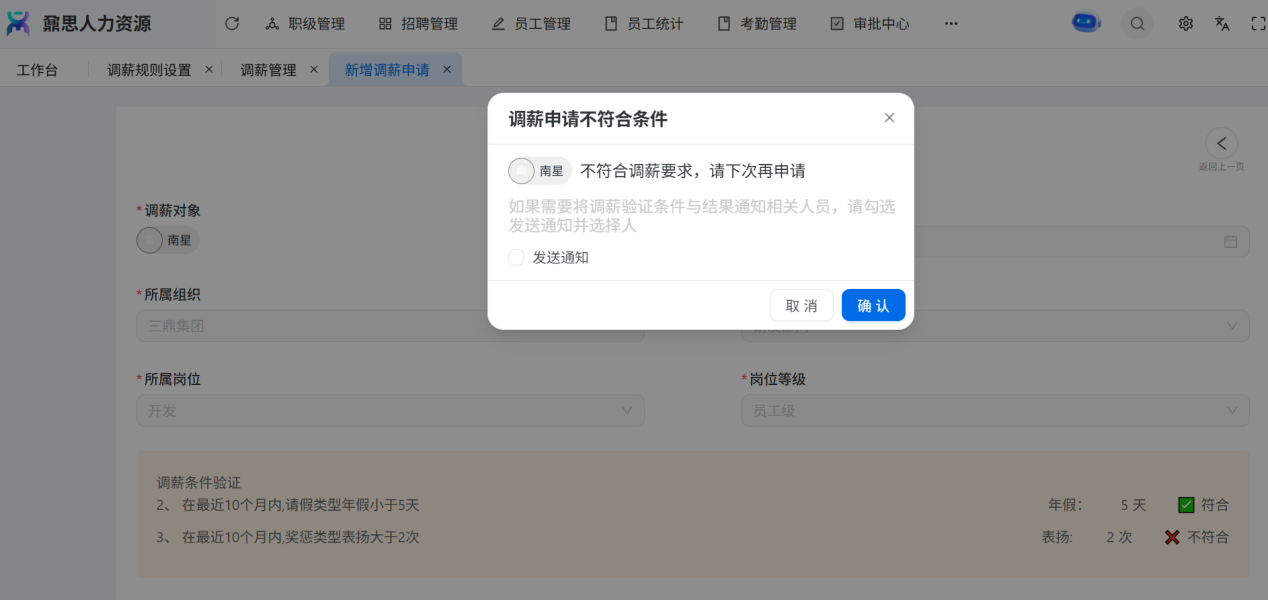Click the 确认 button
1268x600 pixels.
(873, 305)
